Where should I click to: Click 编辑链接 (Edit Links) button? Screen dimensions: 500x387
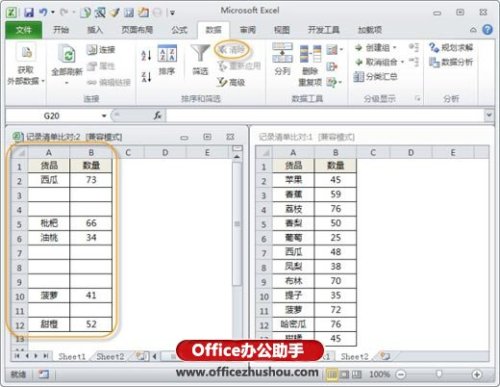pyautogui.click(x=109, y=82)
